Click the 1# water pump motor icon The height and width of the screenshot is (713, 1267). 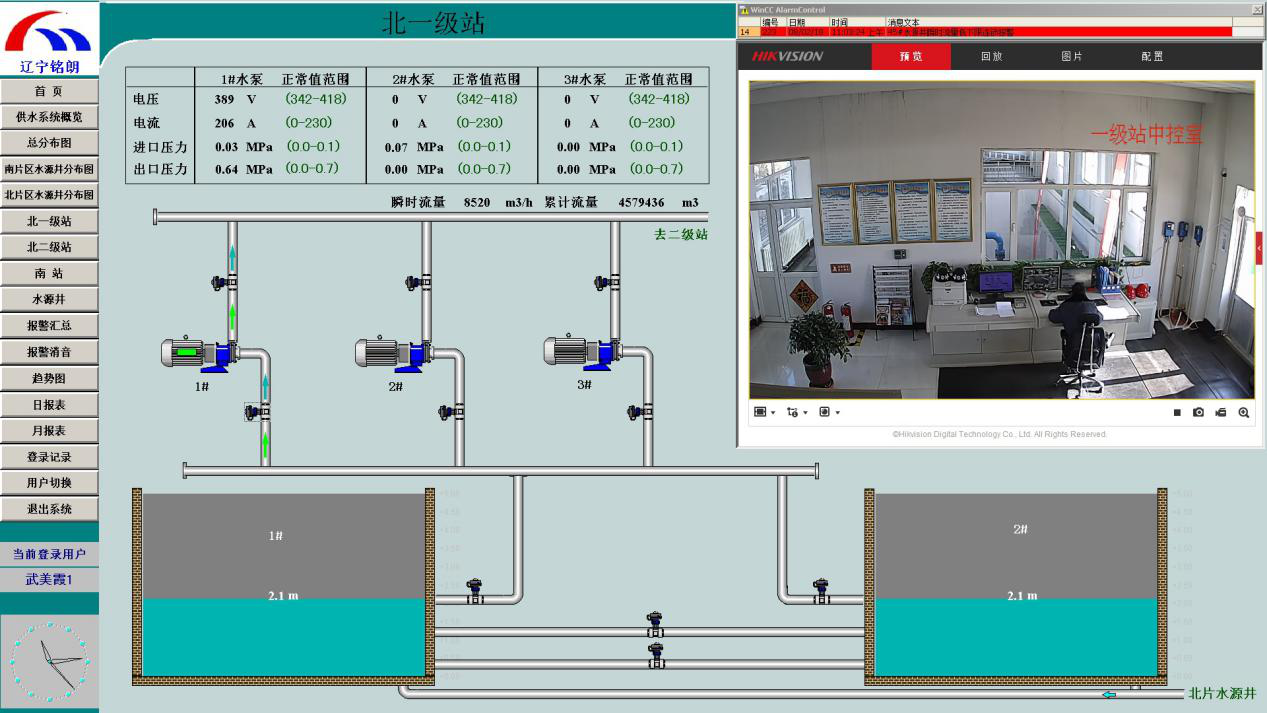pyautogui.click(x=198, y=353)
